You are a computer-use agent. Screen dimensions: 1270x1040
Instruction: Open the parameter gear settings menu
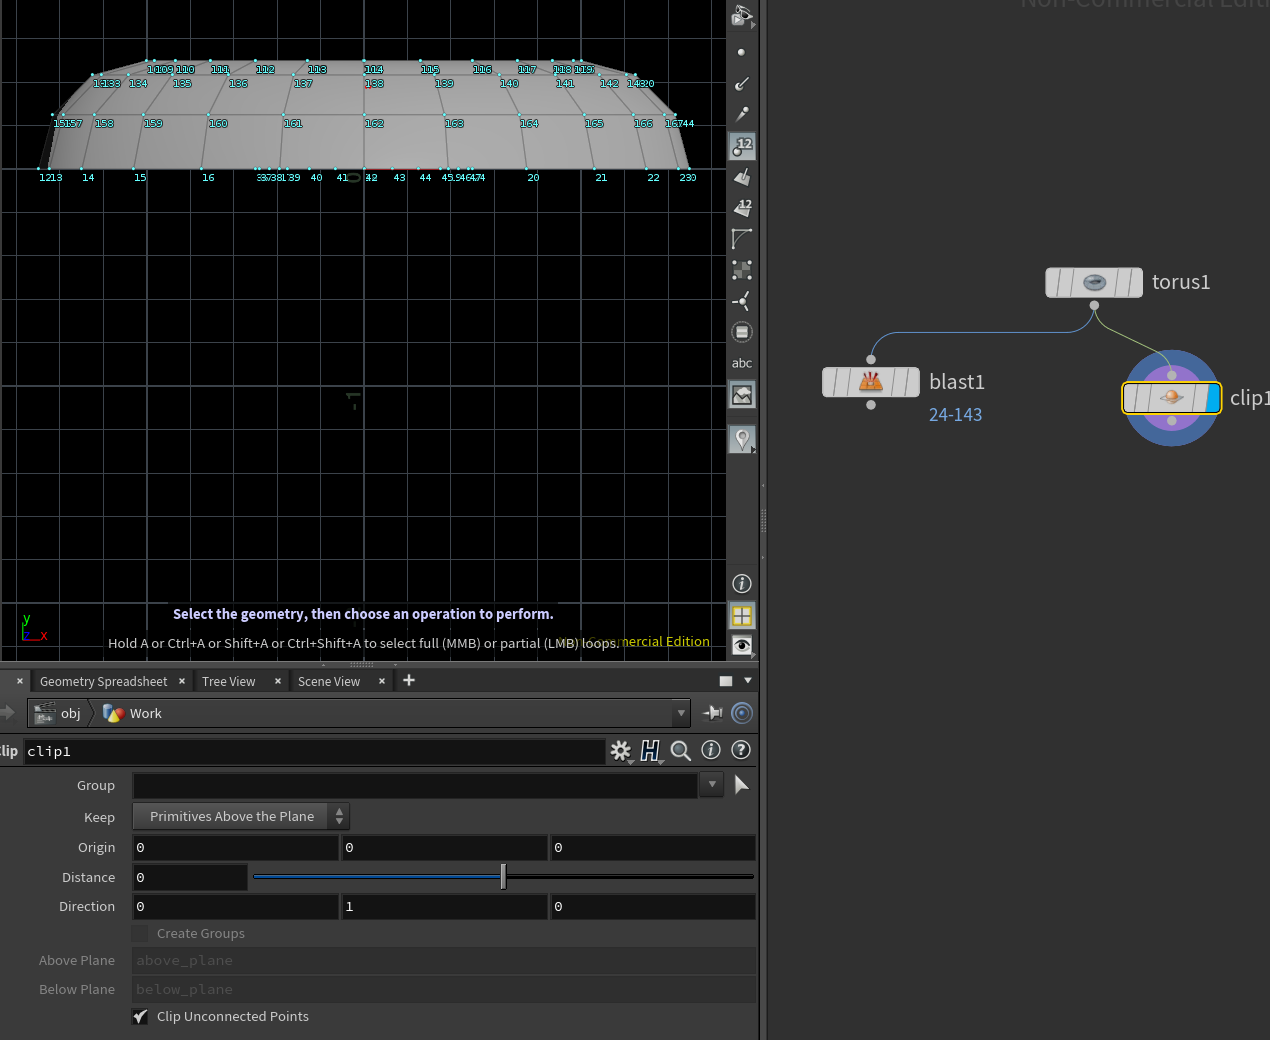tap(621, 751)
